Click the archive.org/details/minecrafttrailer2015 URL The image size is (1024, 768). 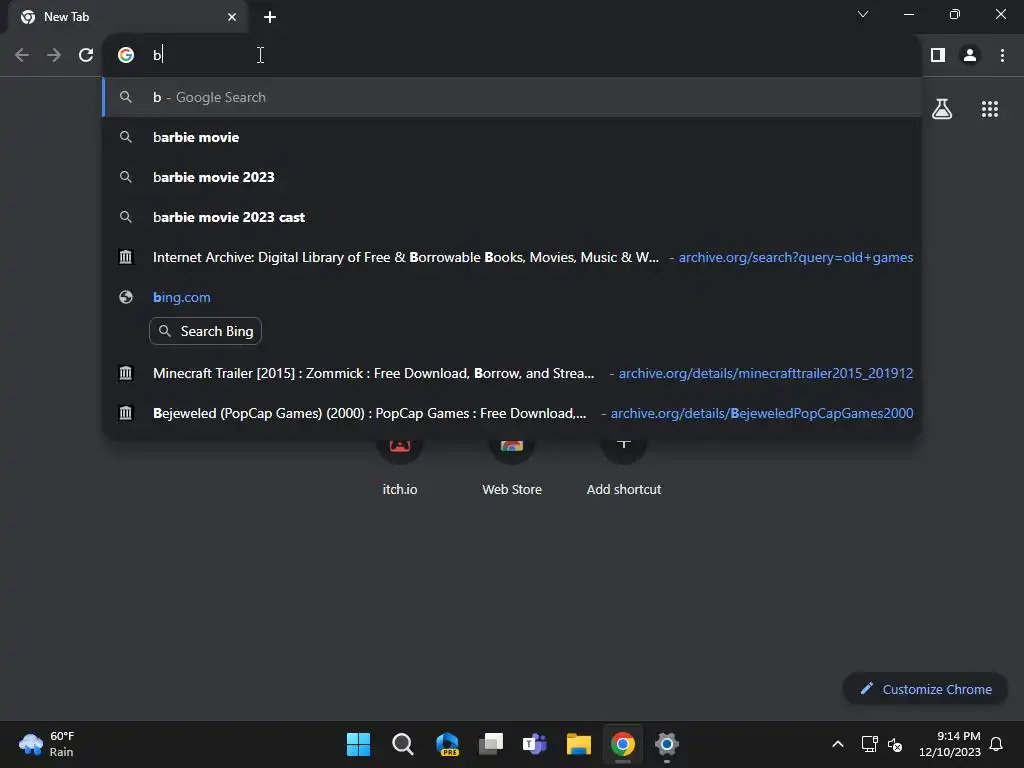click(765, 373)
